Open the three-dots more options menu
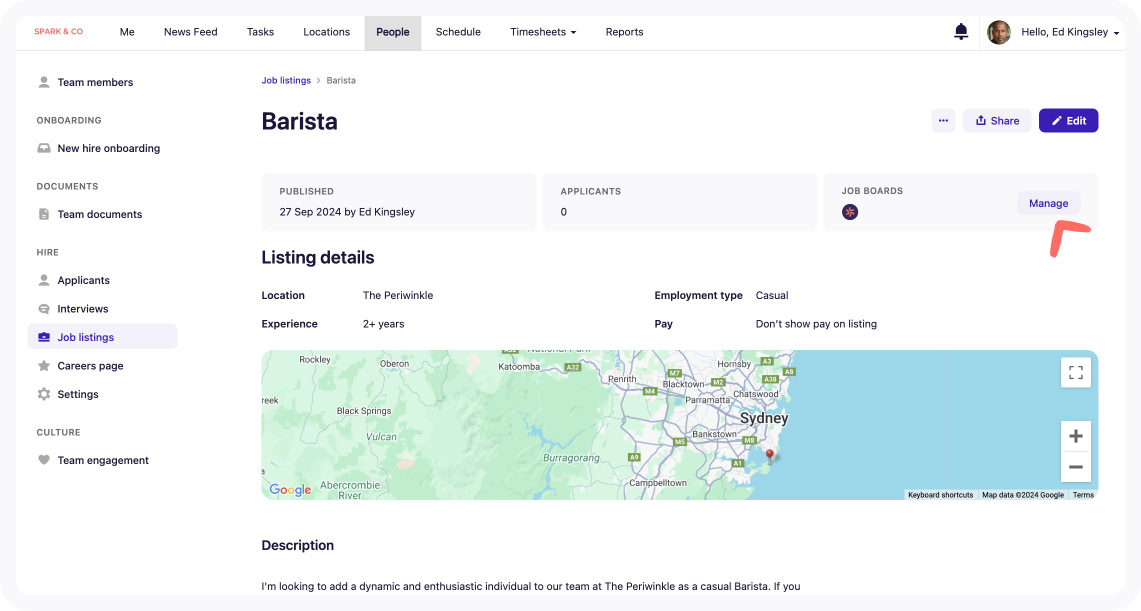Image resolution: width=1141 pixels, height=611 pixels. [943, 121]
